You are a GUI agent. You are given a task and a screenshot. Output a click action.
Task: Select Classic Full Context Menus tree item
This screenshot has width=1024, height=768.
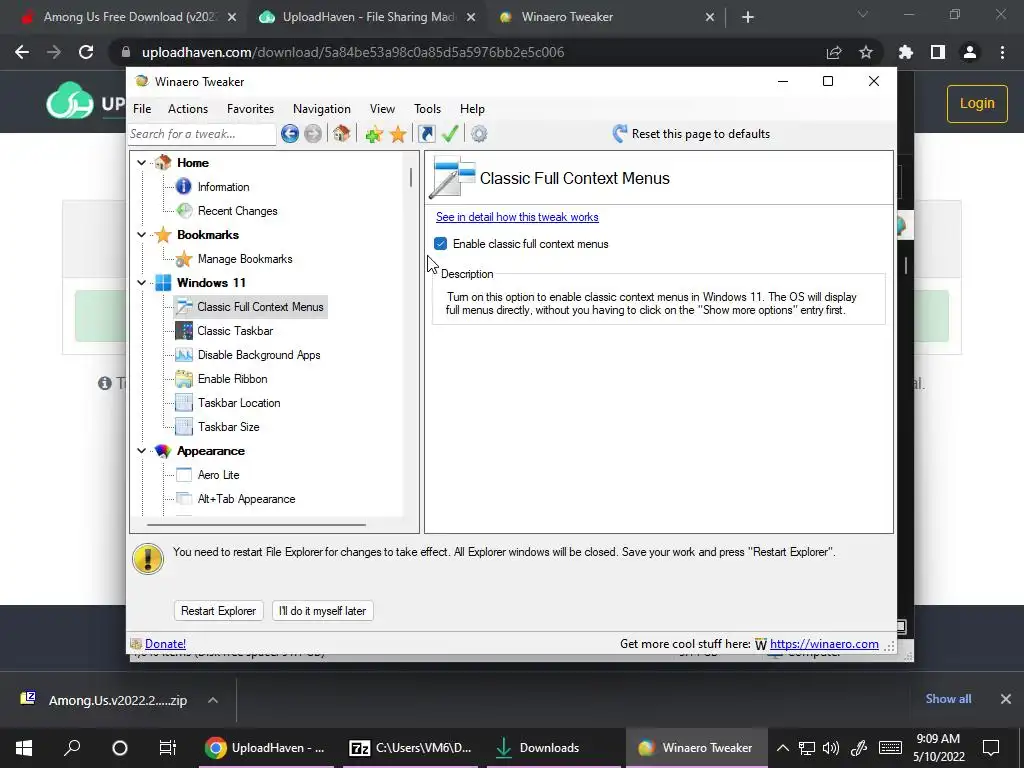[x=250, y=307]
